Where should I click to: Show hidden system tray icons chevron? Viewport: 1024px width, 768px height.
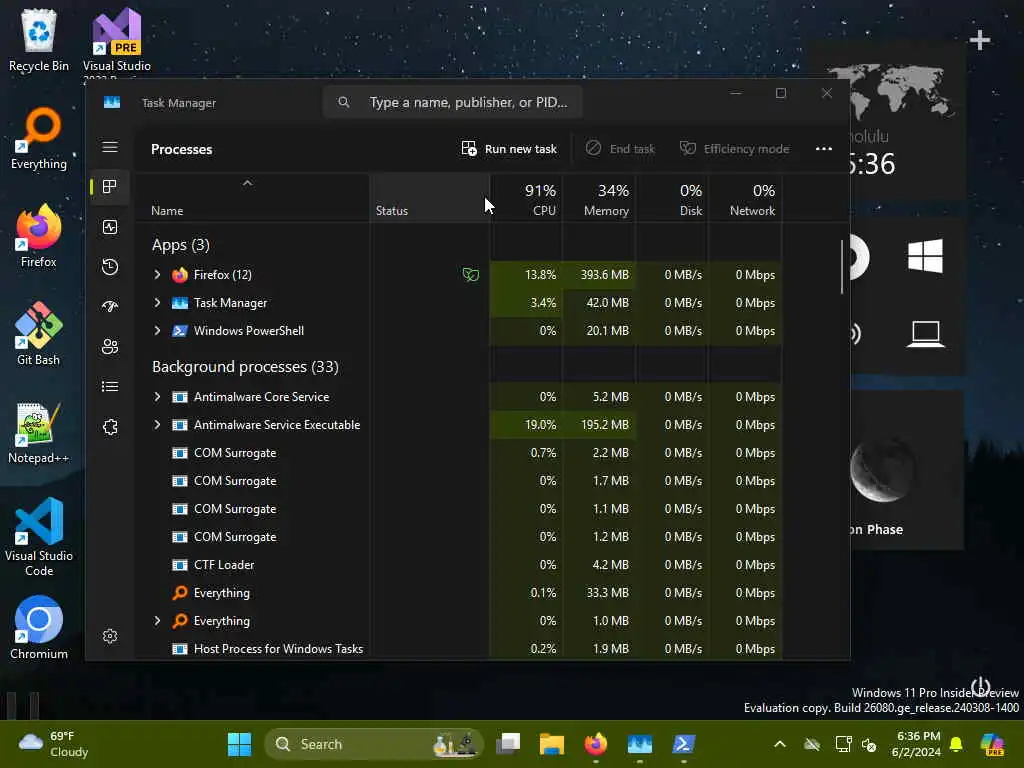tap(780, 744)
